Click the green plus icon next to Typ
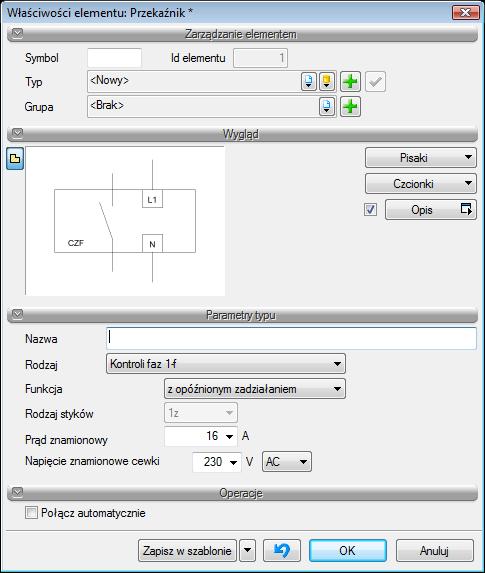The height and width of the screenshot is (573, 485). (350, 81)
